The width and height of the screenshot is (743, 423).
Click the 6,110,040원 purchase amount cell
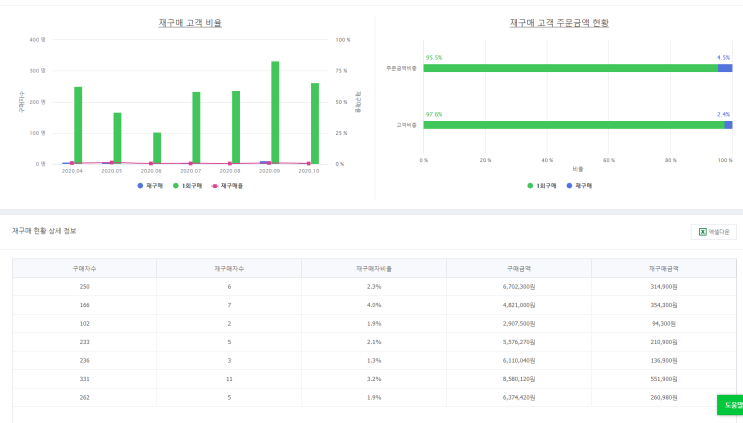click(x=519, y=360)
